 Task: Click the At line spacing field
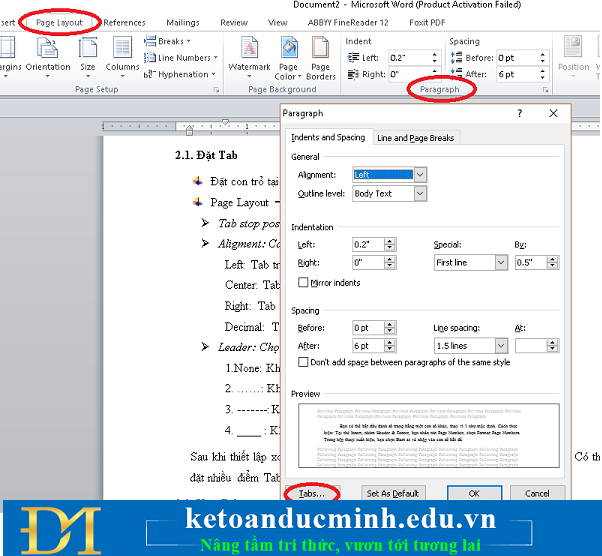(x=531, y=346)
